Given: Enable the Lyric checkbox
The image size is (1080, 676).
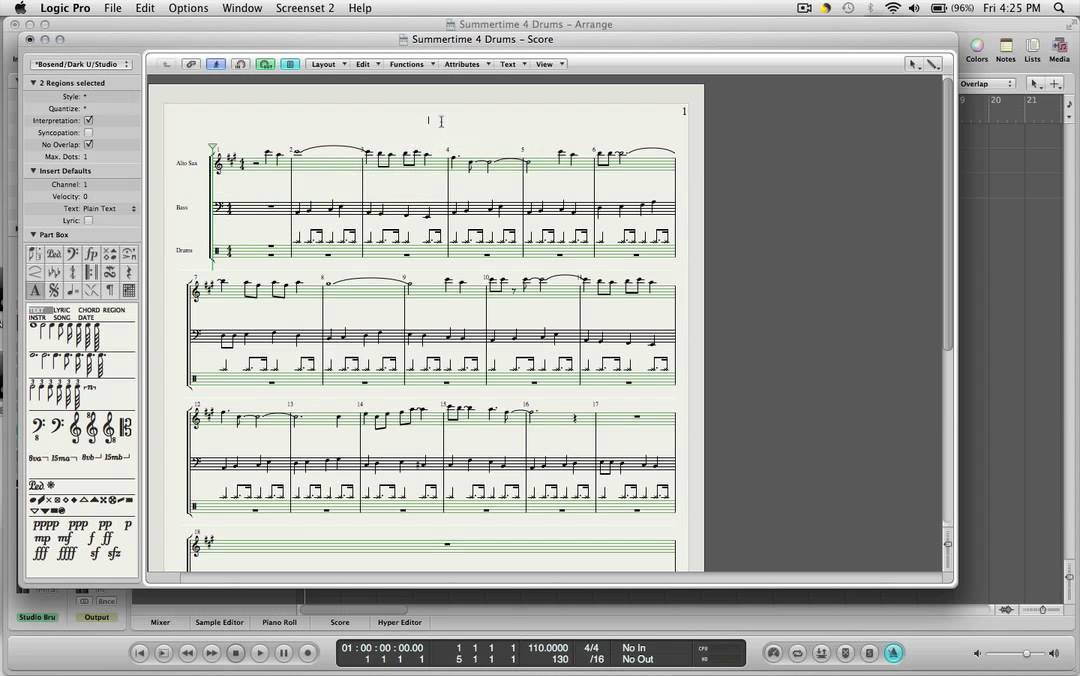Looking at the screenshot, I should coord(88,221).
